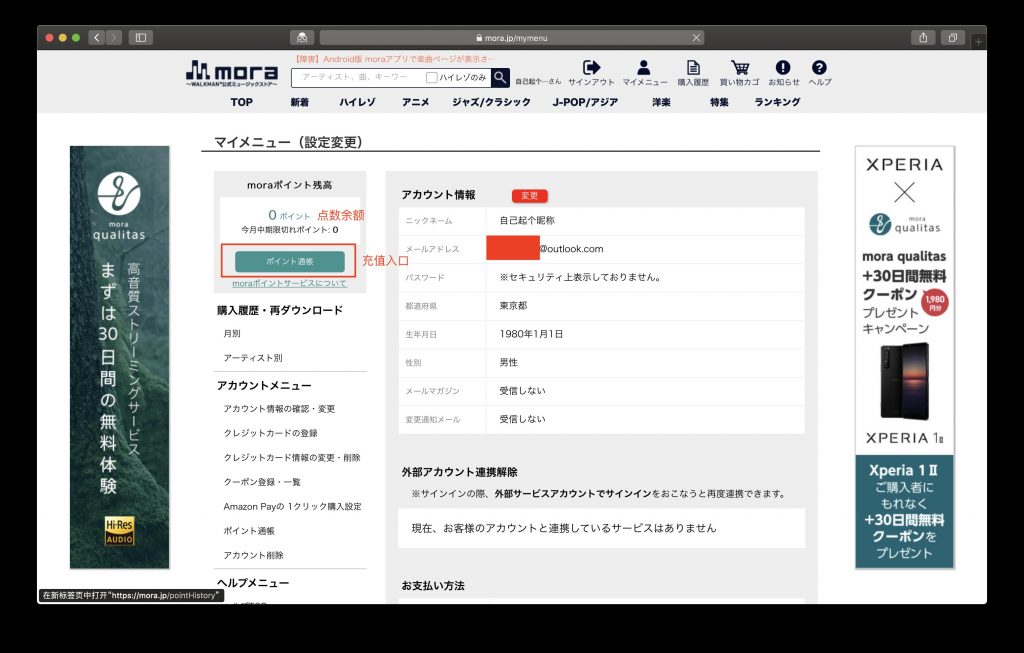1024x653 pixels.
Task: Open the 新着 navigation tab
Action: tap(300, 102)
